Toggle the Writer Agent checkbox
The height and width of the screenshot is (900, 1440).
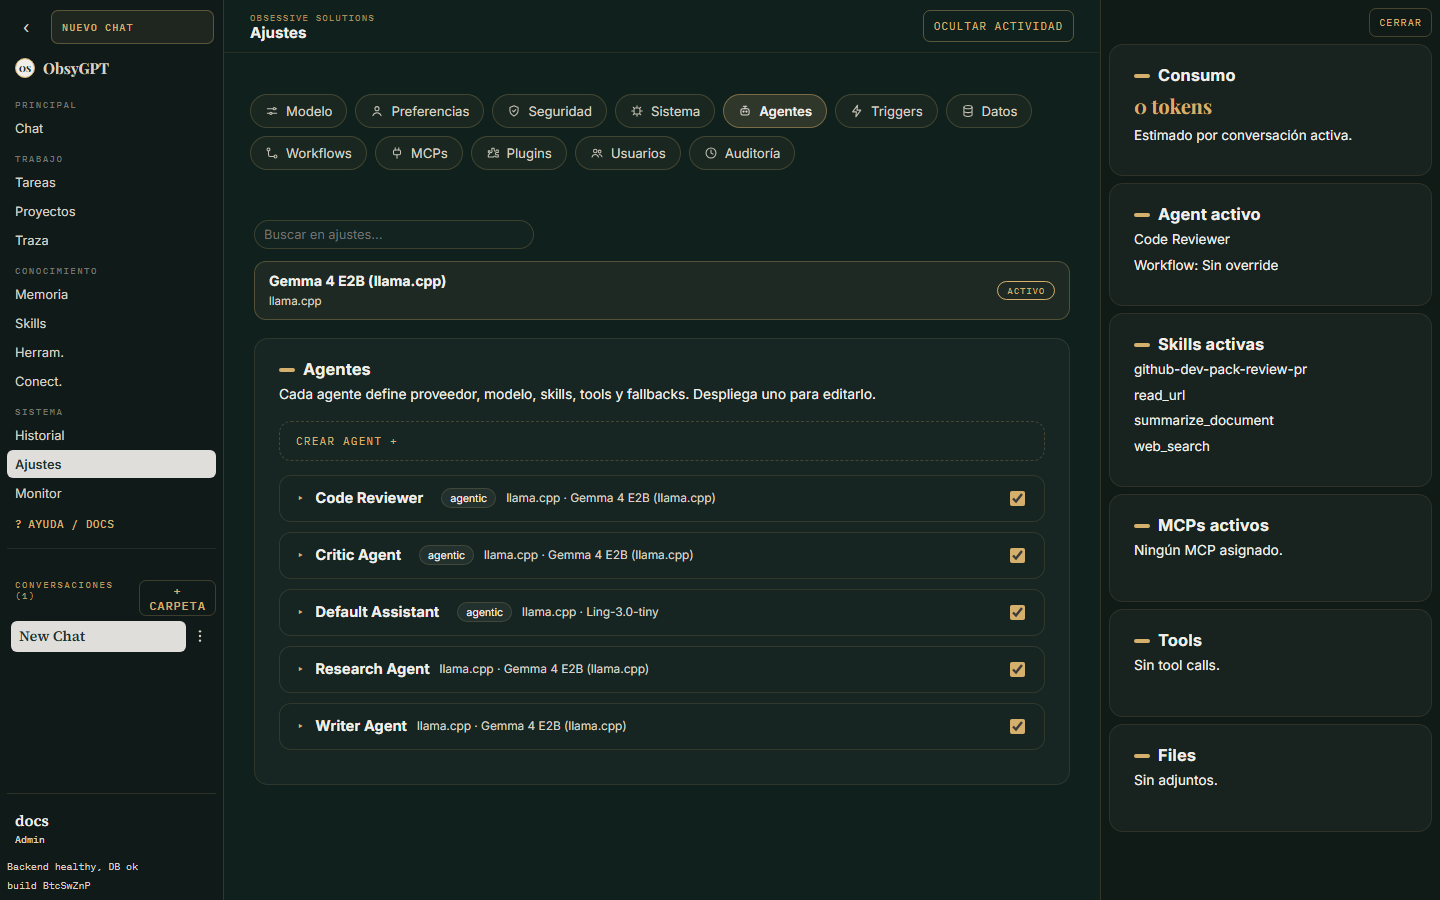point(1018,726)
